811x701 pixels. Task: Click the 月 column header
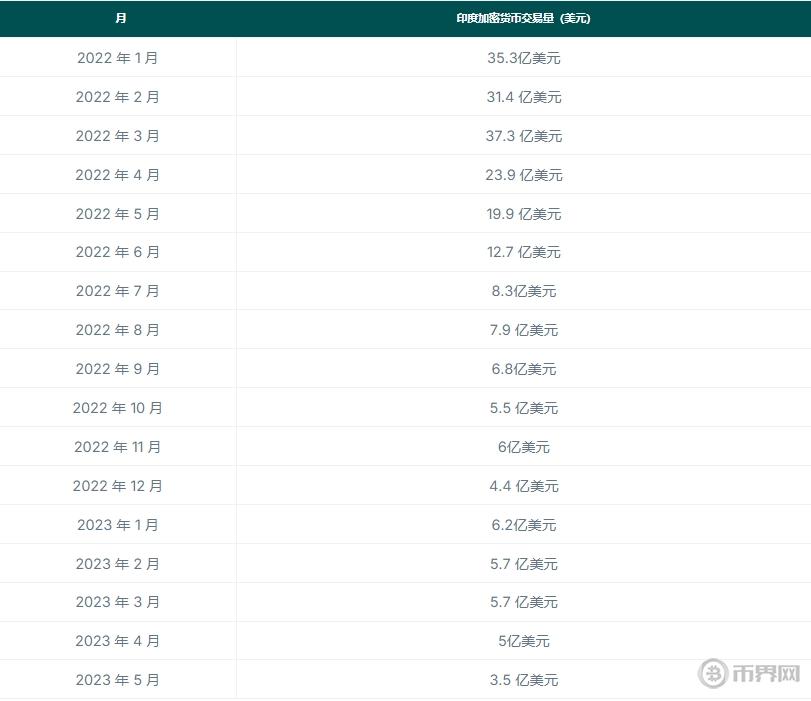pyautogui.click(x=120, y=18)
